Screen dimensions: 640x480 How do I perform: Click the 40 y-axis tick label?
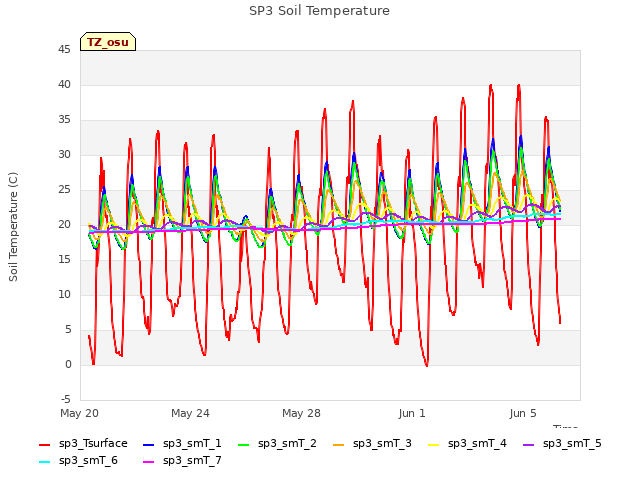pyautogui.click(x=64, y=85)
